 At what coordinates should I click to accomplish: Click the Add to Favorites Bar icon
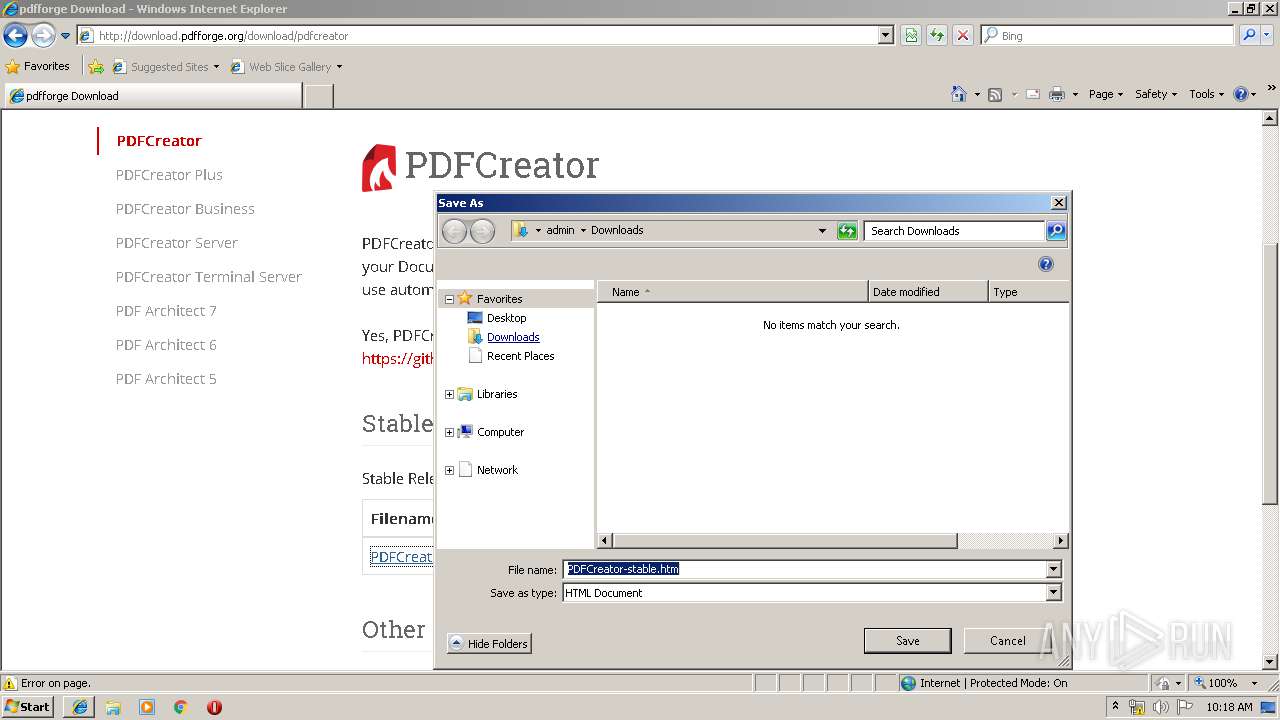96,67
